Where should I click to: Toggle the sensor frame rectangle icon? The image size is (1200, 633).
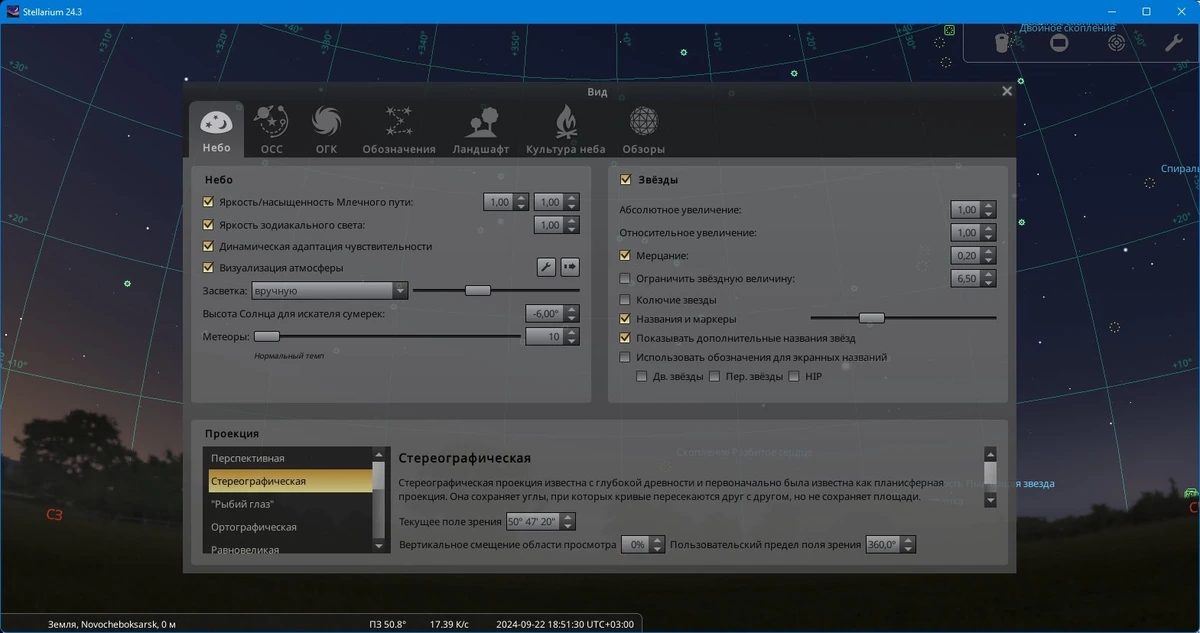[x=1060, y=43]
